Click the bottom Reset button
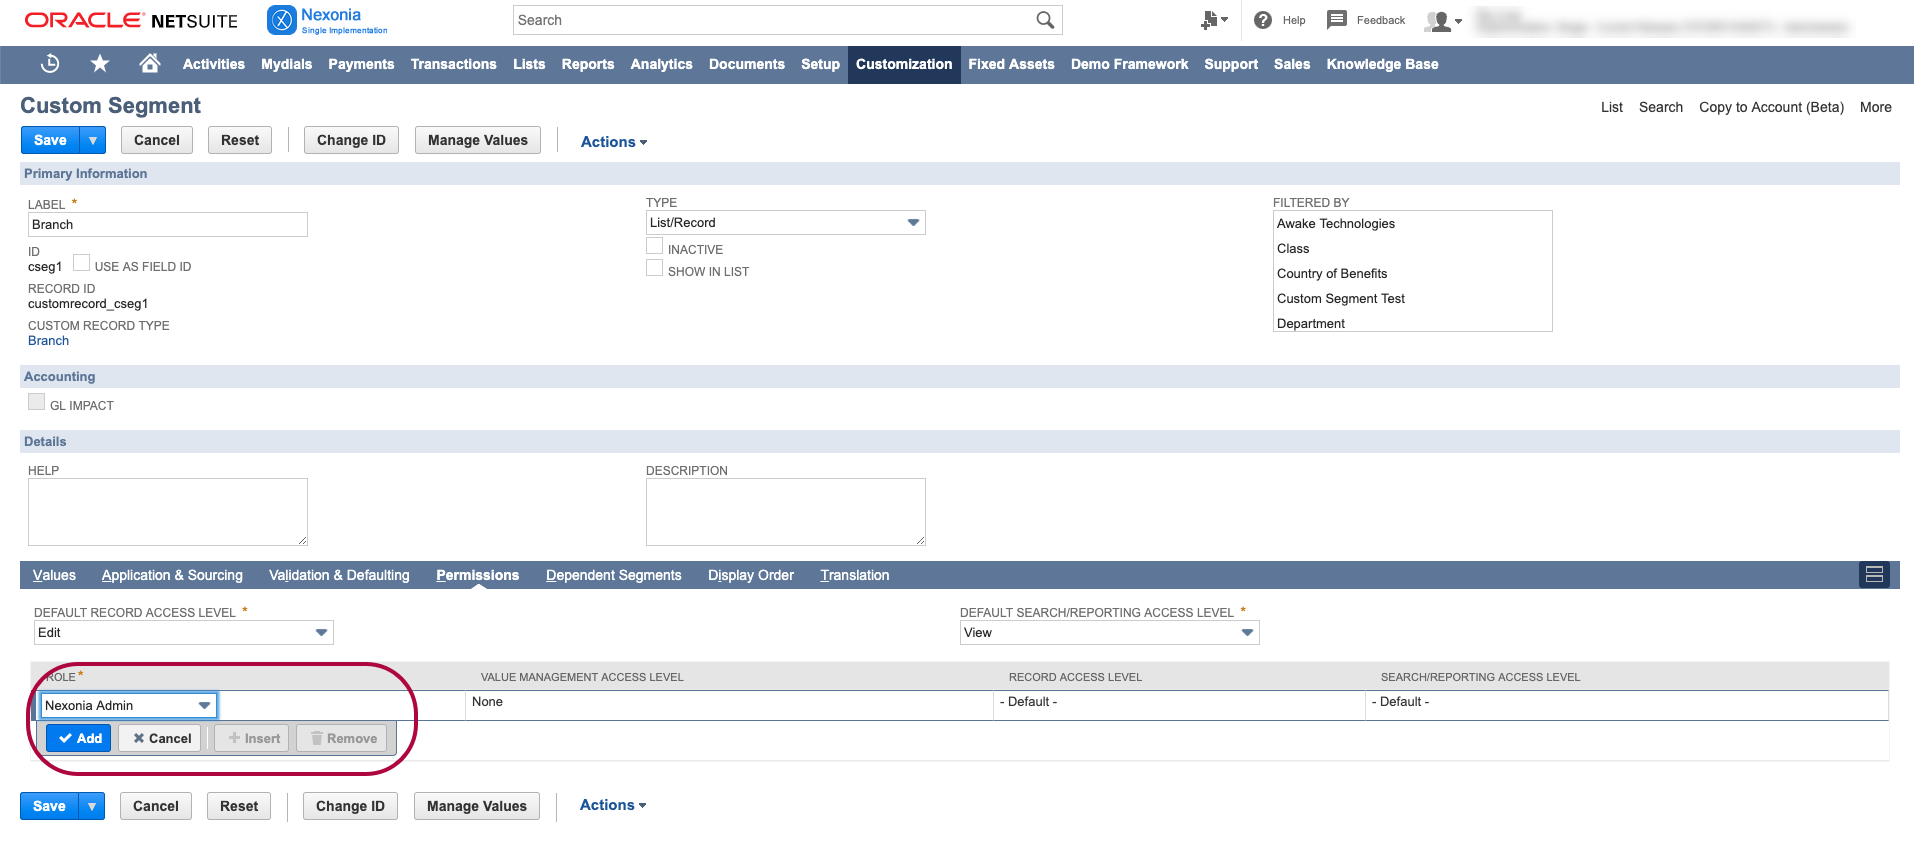The height and width of the screenshot is (858, 1914). [x=239, y=806]
